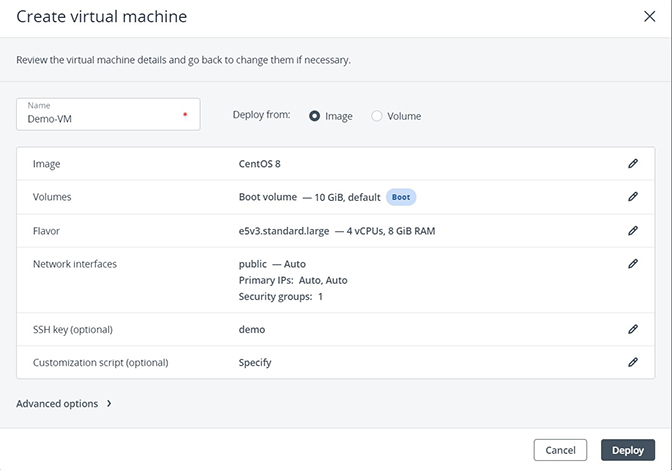
Task: Focus the Name input field
Action: point(108,114)
